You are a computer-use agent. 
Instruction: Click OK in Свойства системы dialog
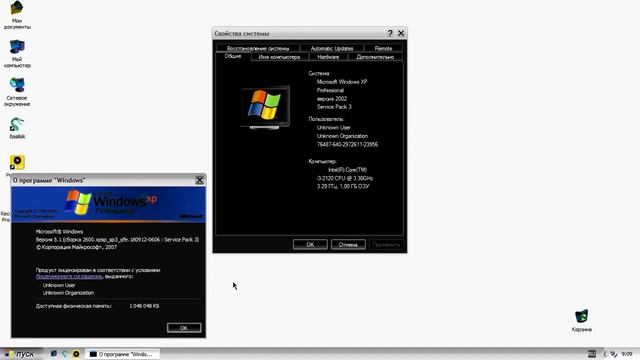pos(310,244)
